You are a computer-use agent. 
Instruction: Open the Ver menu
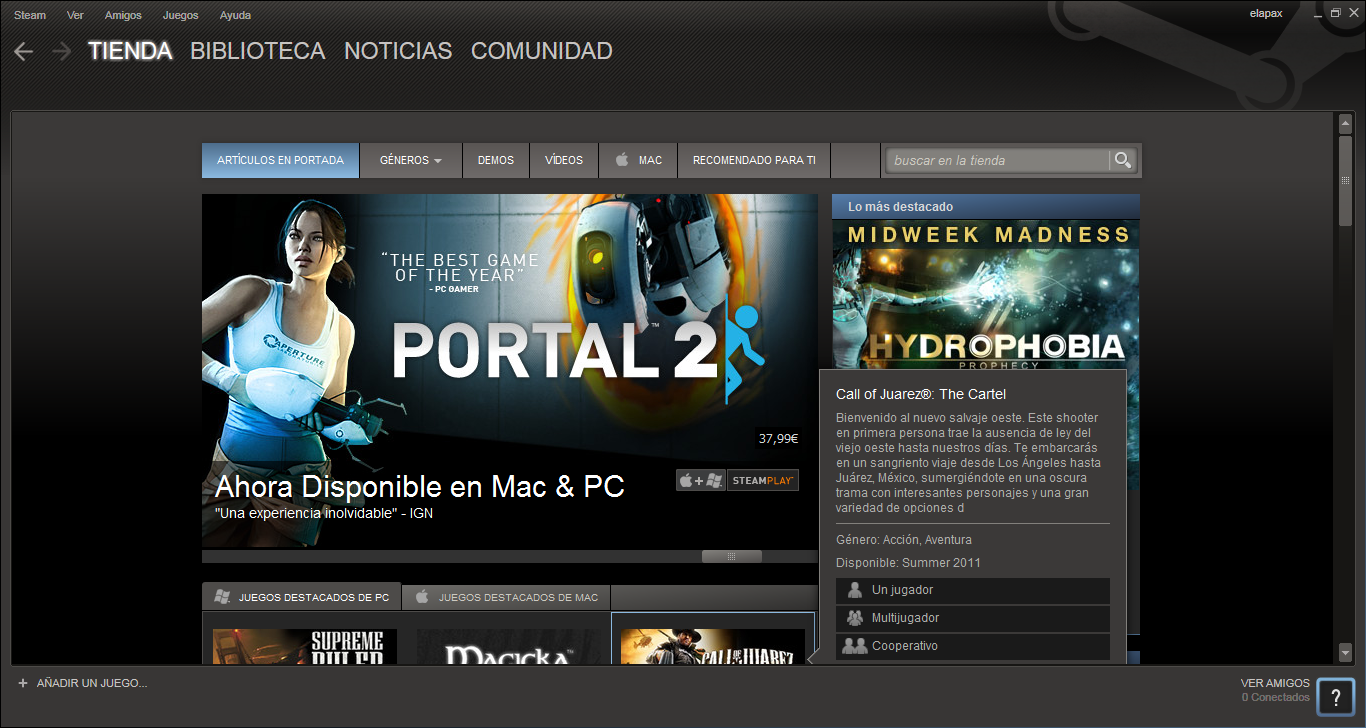75,15
